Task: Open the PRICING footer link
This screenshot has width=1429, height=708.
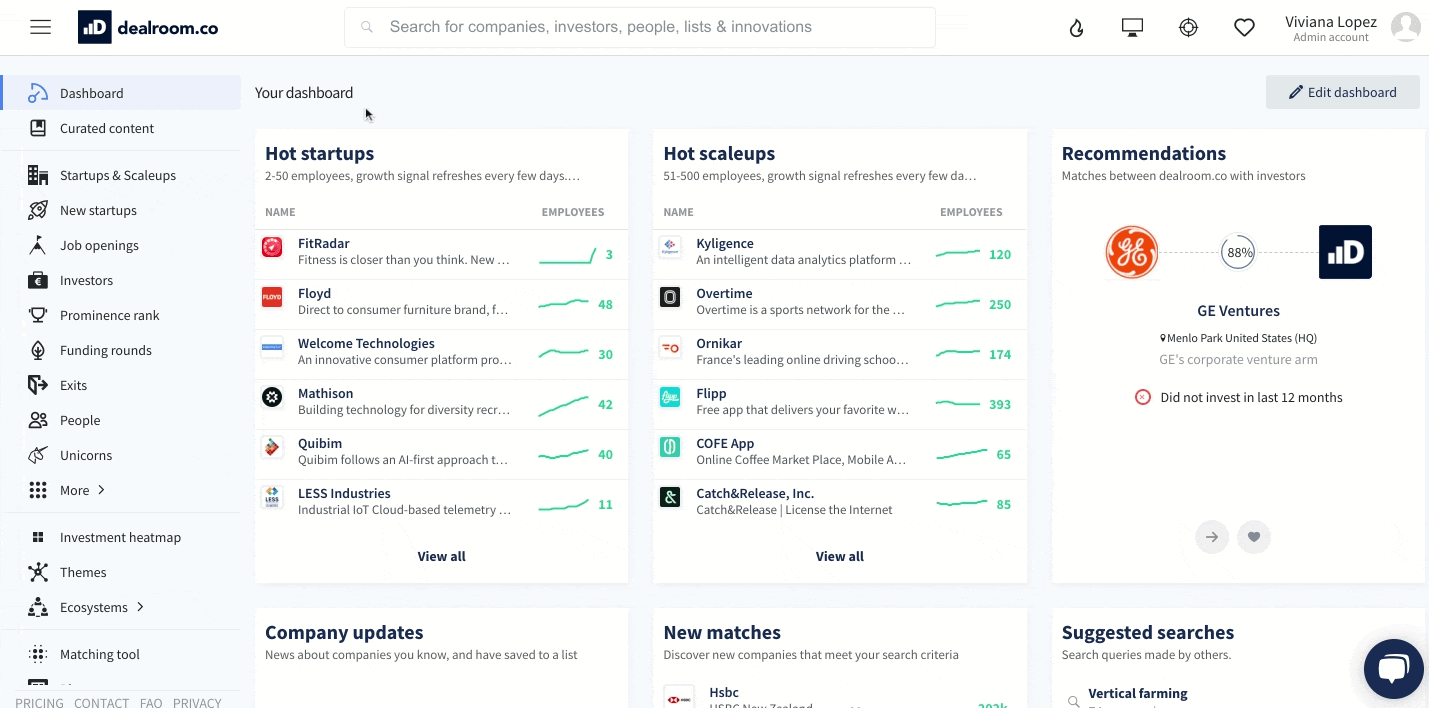Action: point(39,702)
